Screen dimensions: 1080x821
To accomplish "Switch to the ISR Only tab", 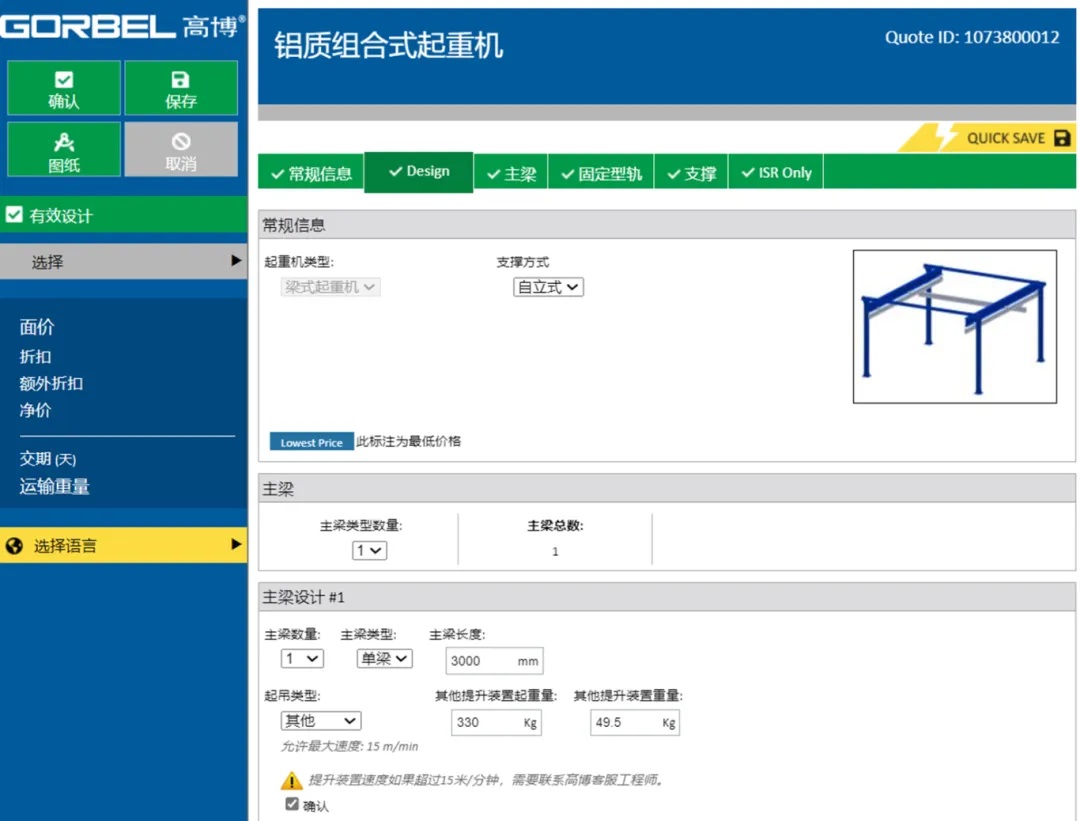I will click(776, 173).
